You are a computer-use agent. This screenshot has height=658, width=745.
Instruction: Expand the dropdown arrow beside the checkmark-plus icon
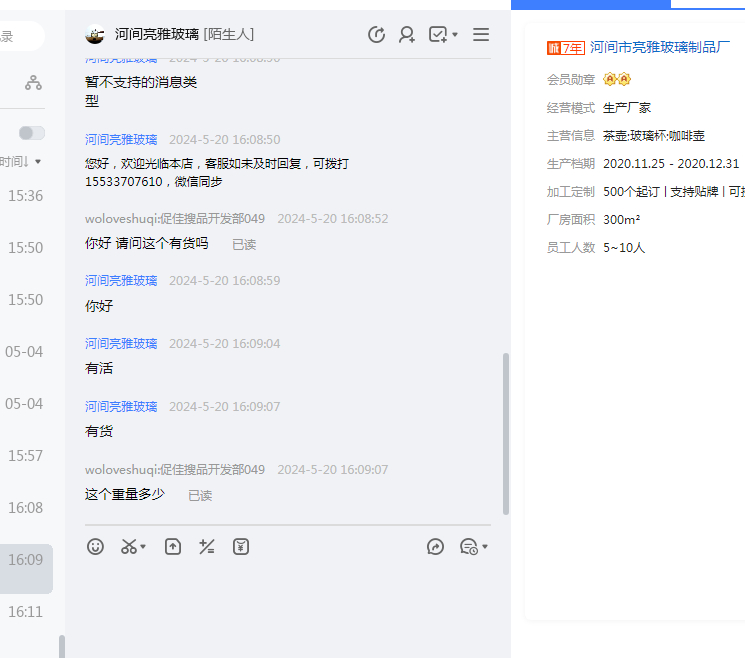pyautogui.click(x=455, y=35)
